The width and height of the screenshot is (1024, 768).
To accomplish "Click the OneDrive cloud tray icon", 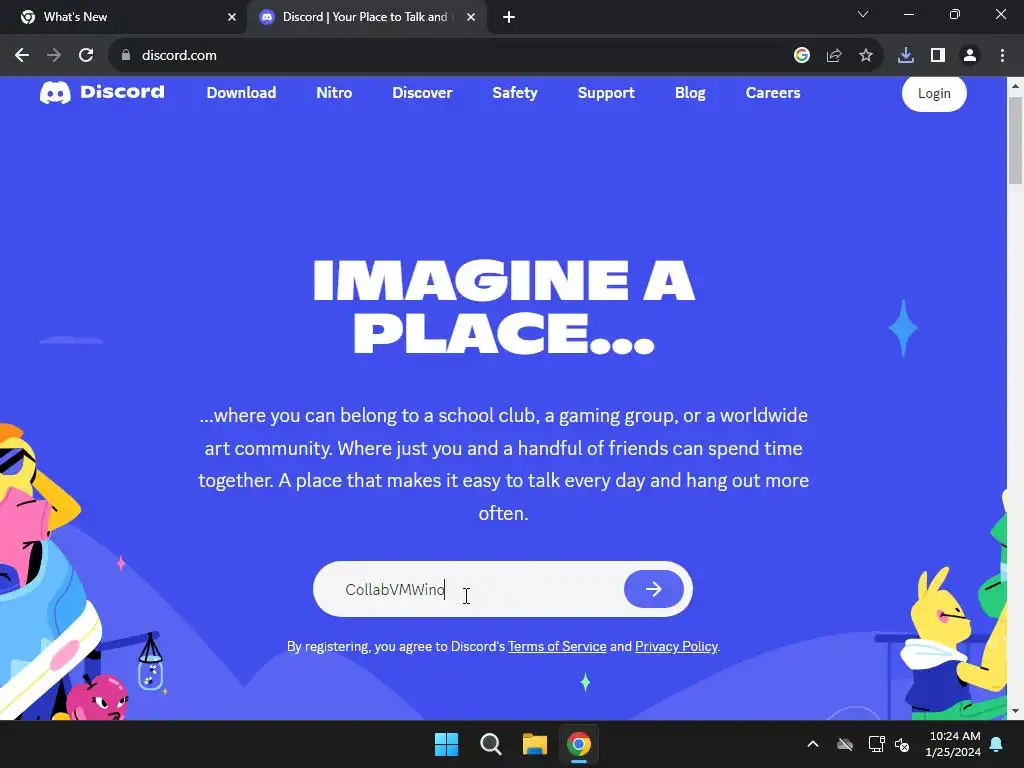I will click(845, 744).
